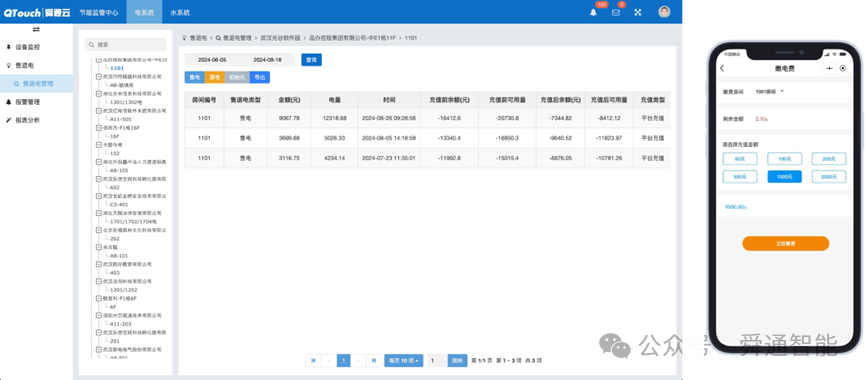
Task: Open the mail messages icon
Action: tap(616, 12)
